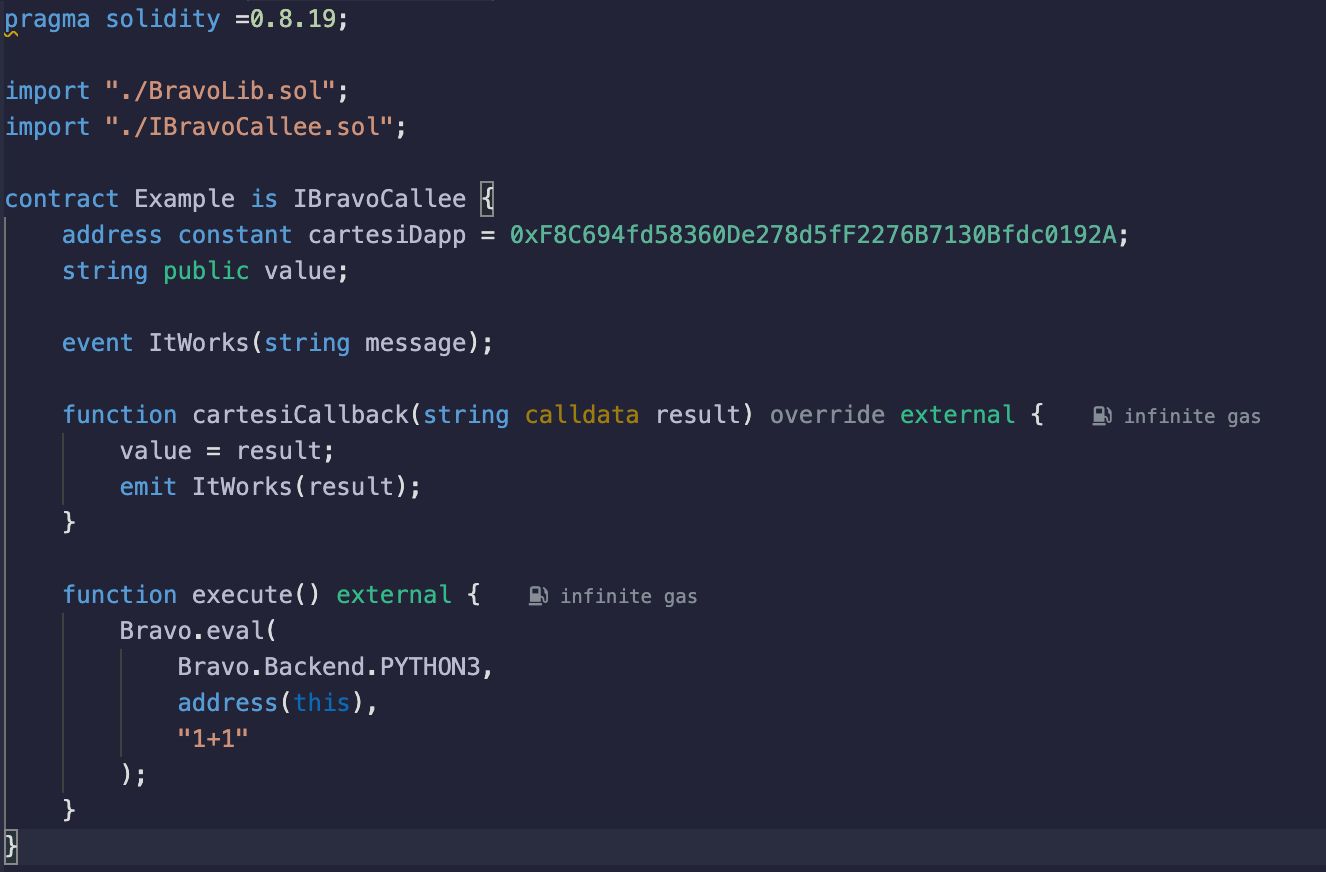Click the "1+1" string literal

click(x=213, y=739)
